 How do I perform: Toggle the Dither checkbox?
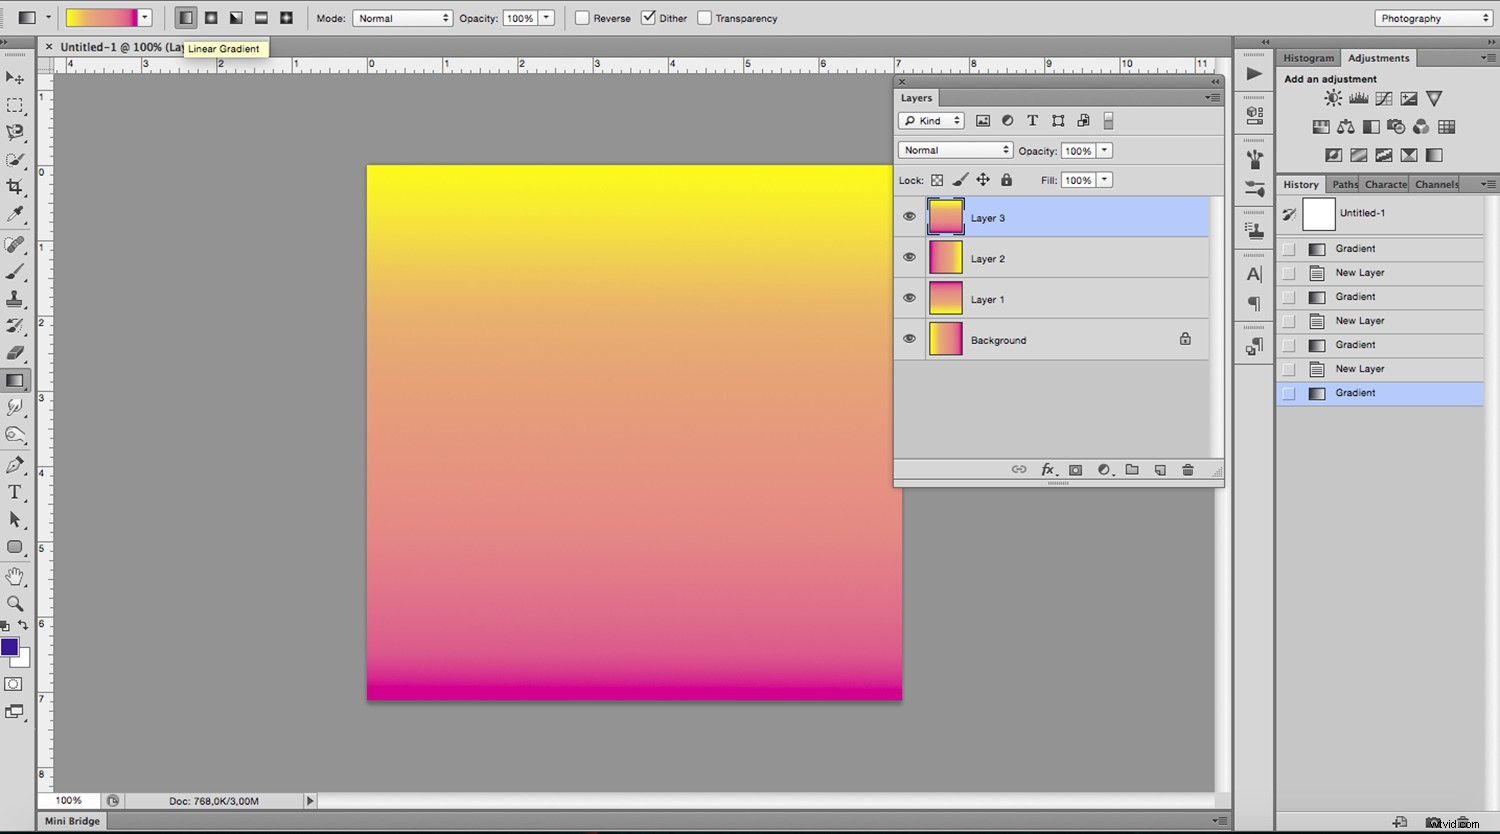[647, 17]
